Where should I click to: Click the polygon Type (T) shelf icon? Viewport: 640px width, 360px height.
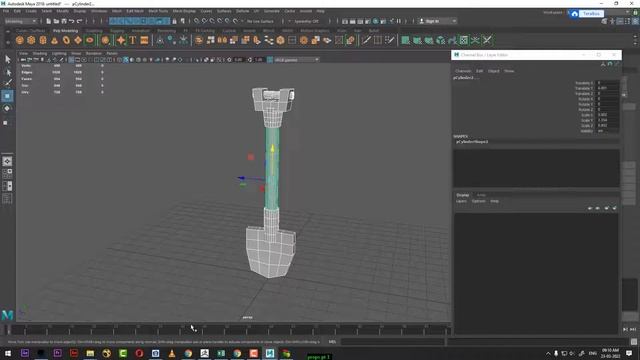(133, 40)
